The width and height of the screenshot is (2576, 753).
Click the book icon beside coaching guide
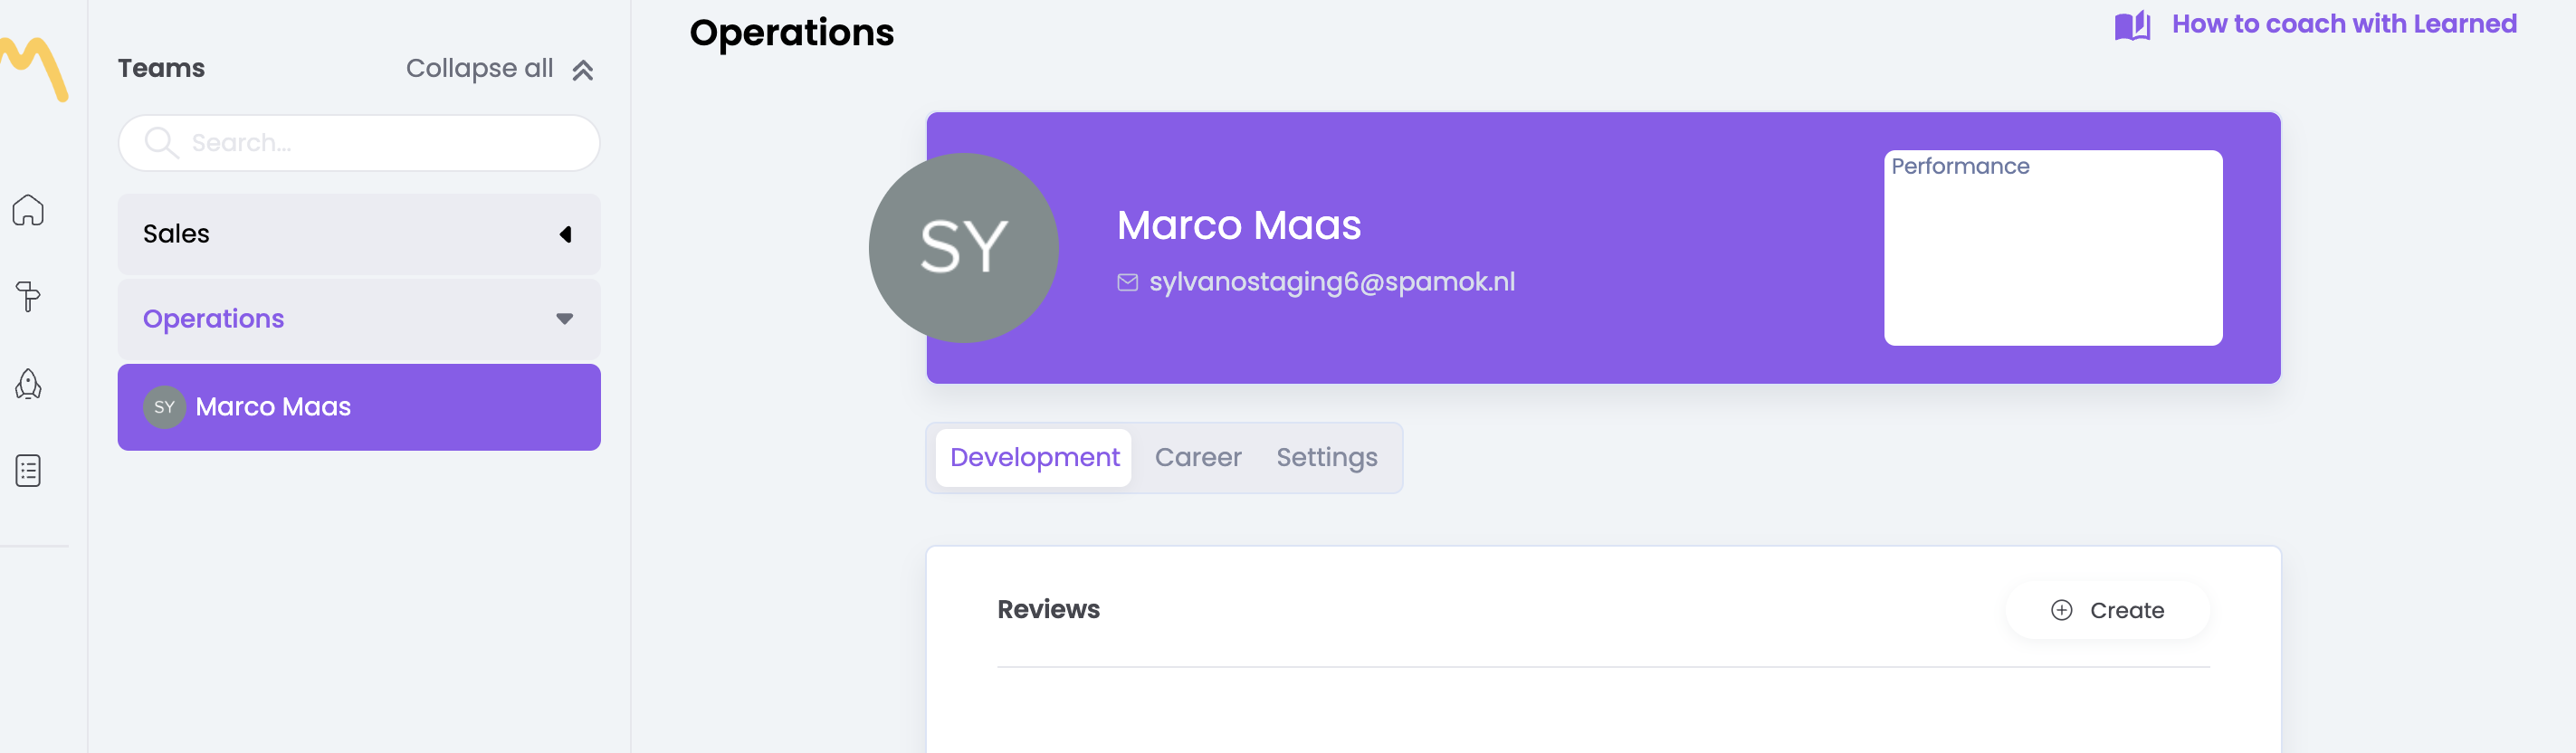(x=2131, y=25)
